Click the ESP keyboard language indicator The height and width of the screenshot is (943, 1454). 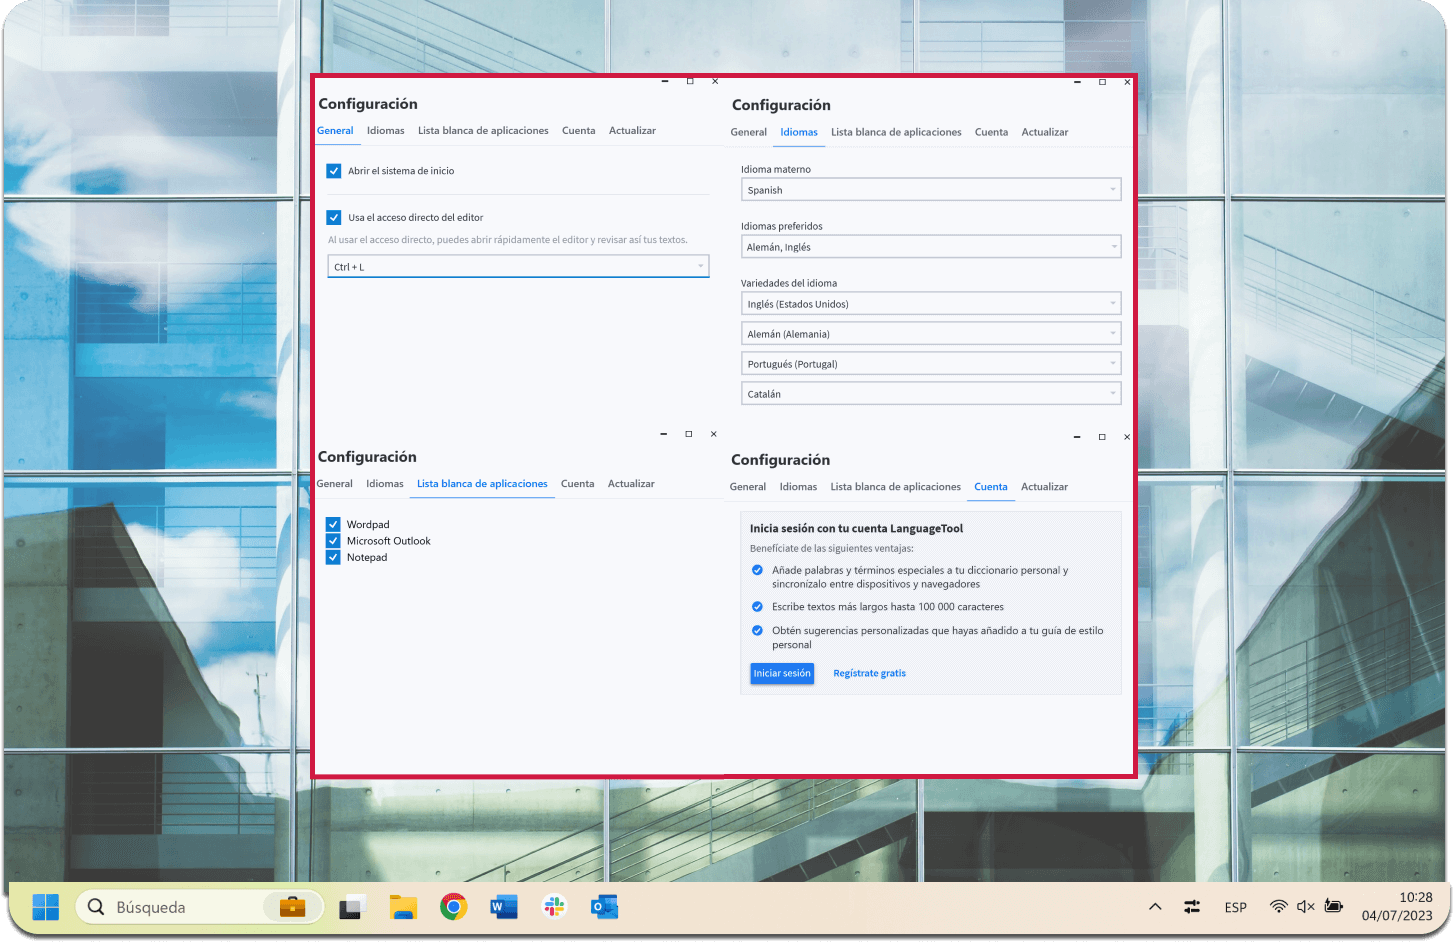tap(1236, 907)
